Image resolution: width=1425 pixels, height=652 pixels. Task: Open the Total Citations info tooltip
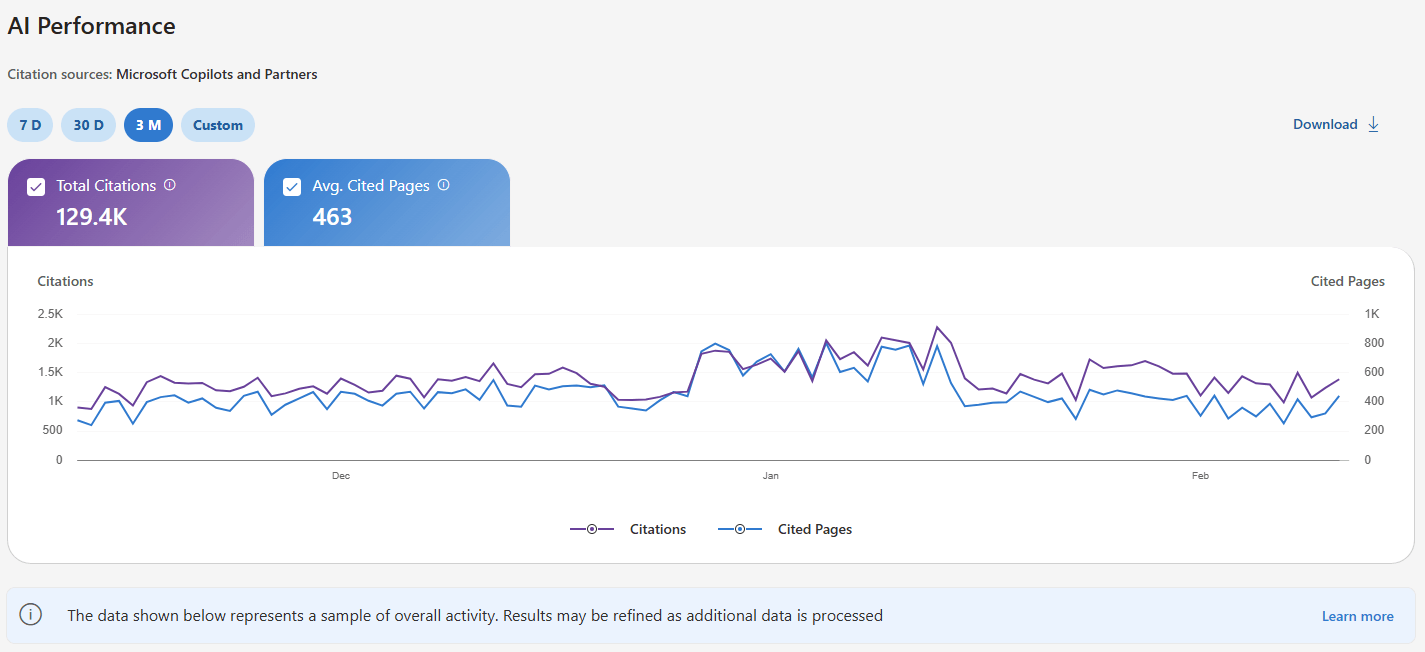point(169,184)
